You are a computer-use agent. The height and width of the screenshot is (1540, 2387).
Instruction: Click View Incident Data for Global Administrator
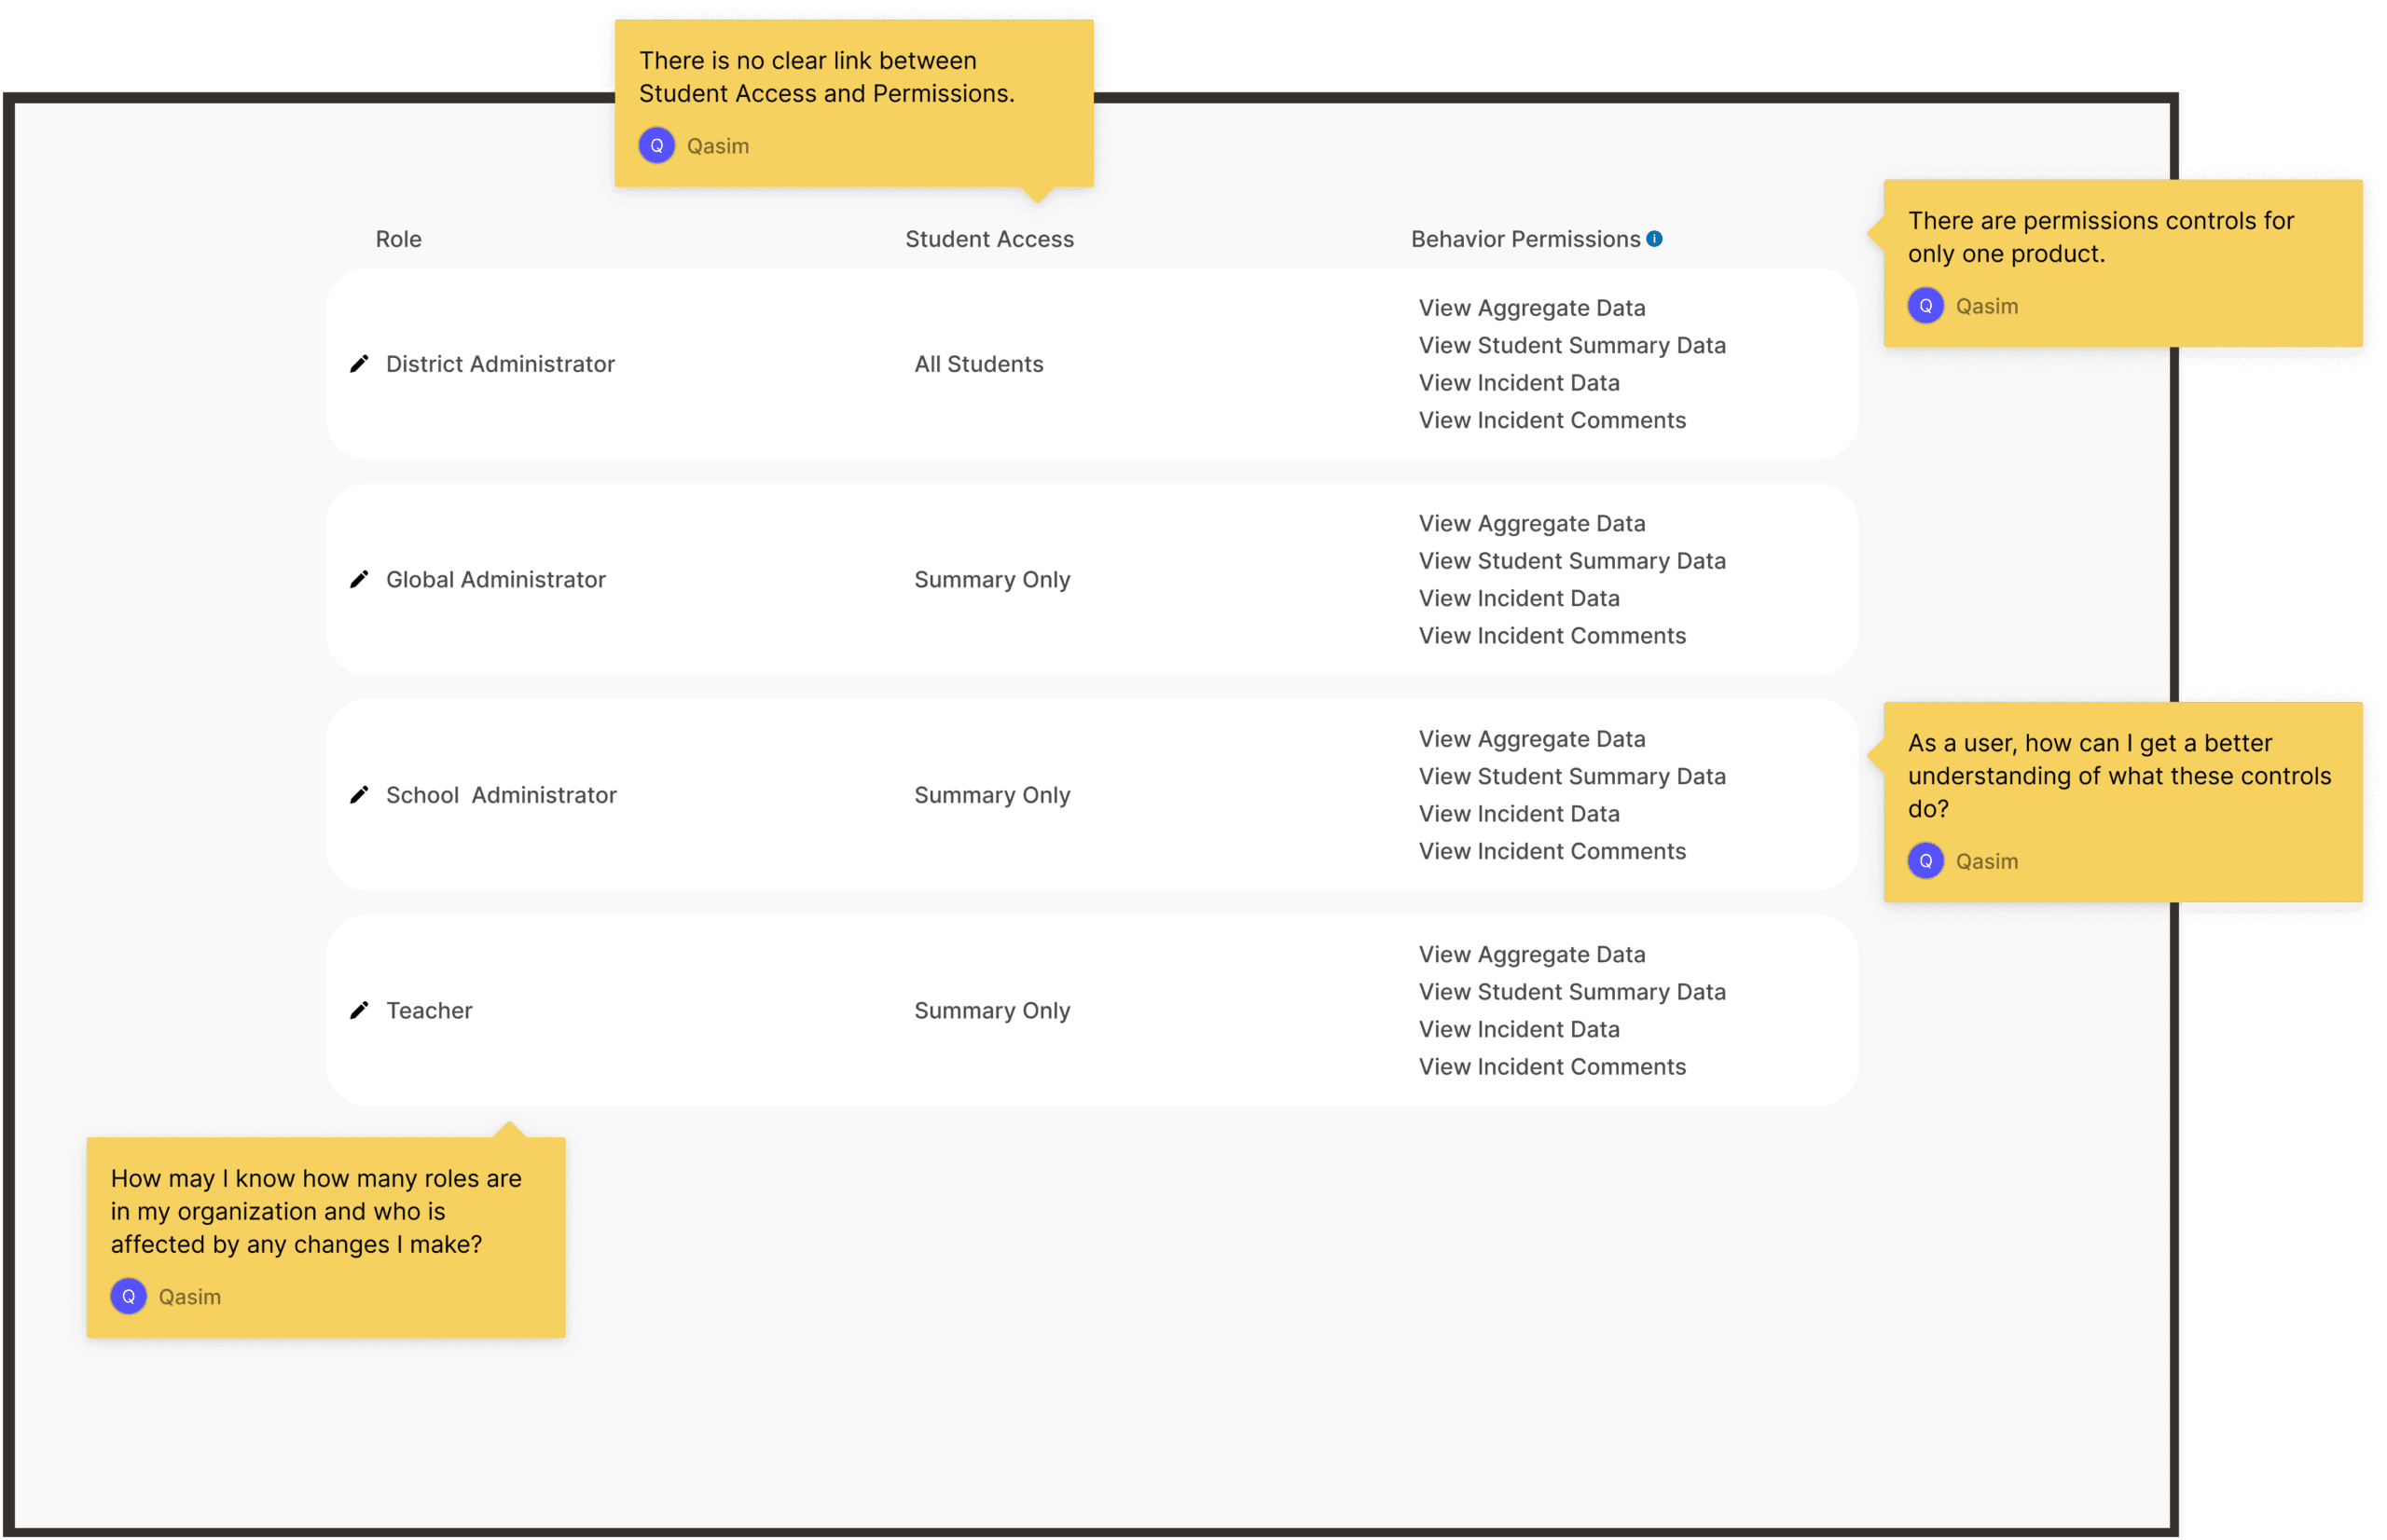point(1519,599)
